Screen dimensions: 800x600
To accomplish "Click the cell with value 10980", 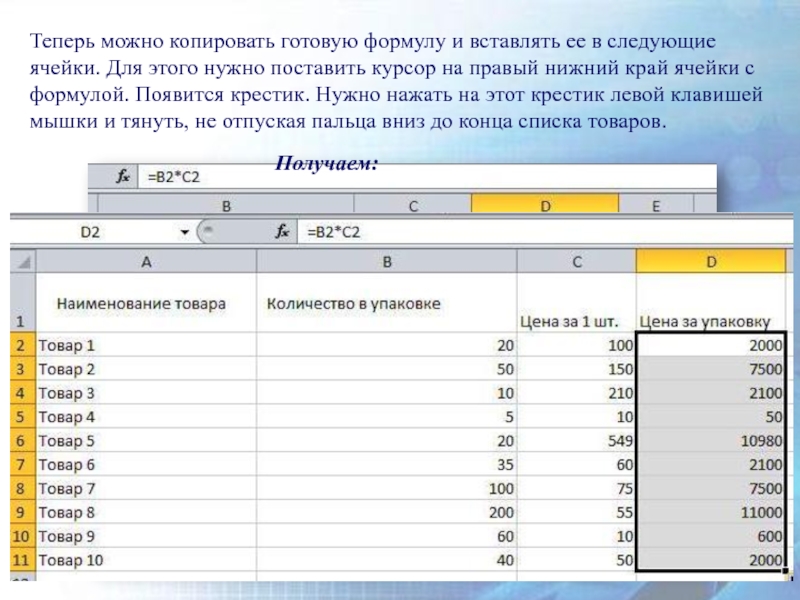I will point(711,441).
